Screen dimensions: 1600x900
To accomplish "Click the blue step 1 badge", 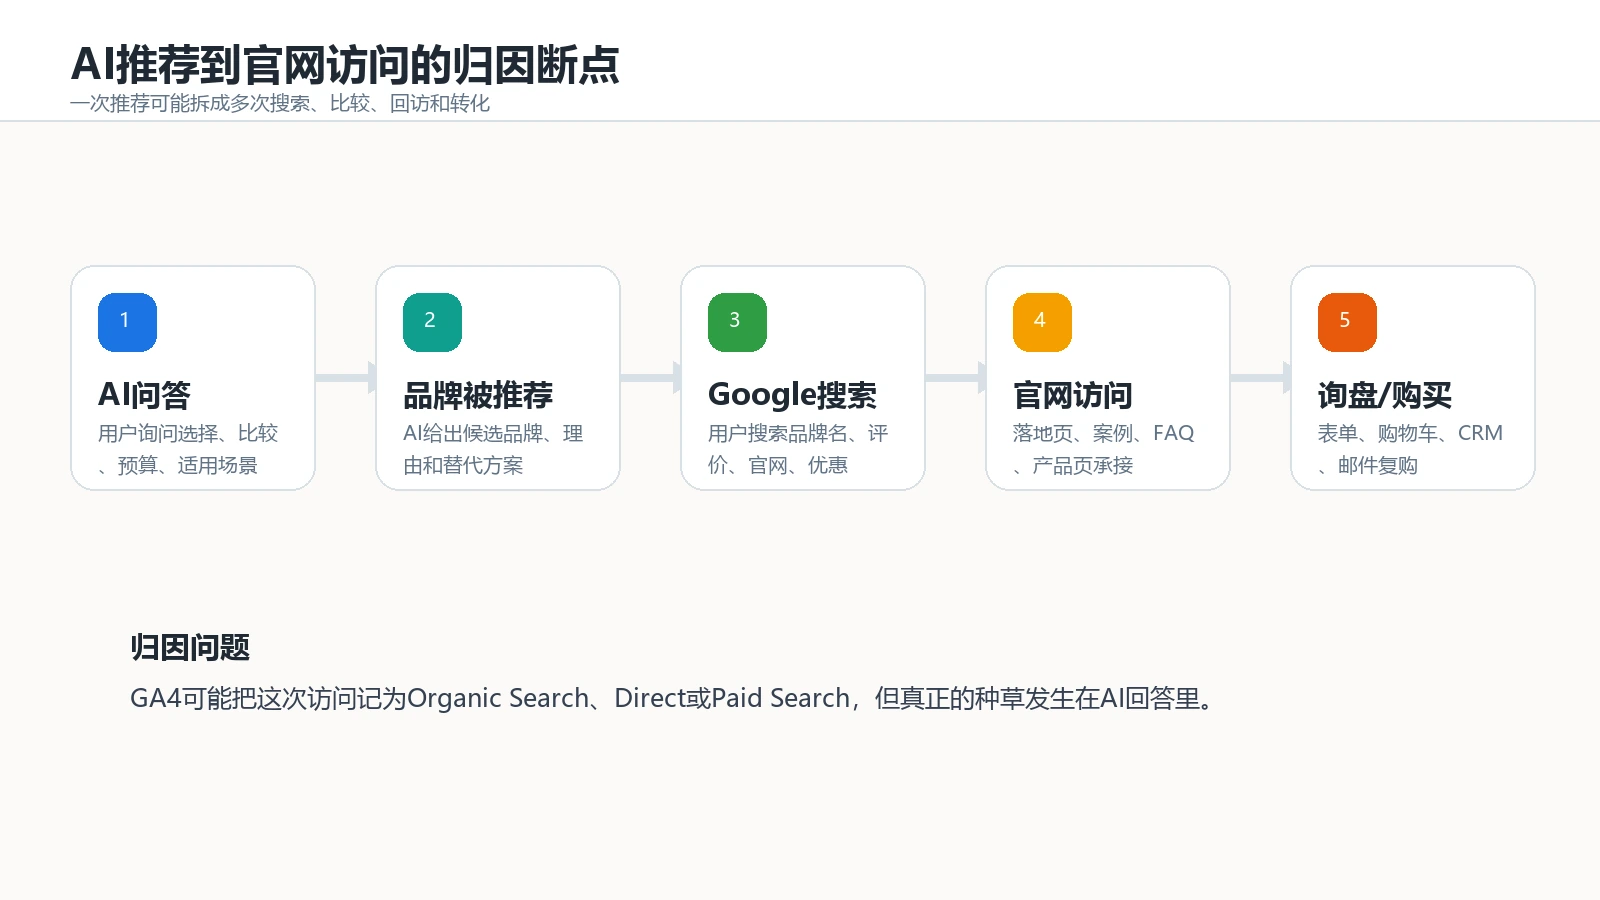I will pos(127,322).
